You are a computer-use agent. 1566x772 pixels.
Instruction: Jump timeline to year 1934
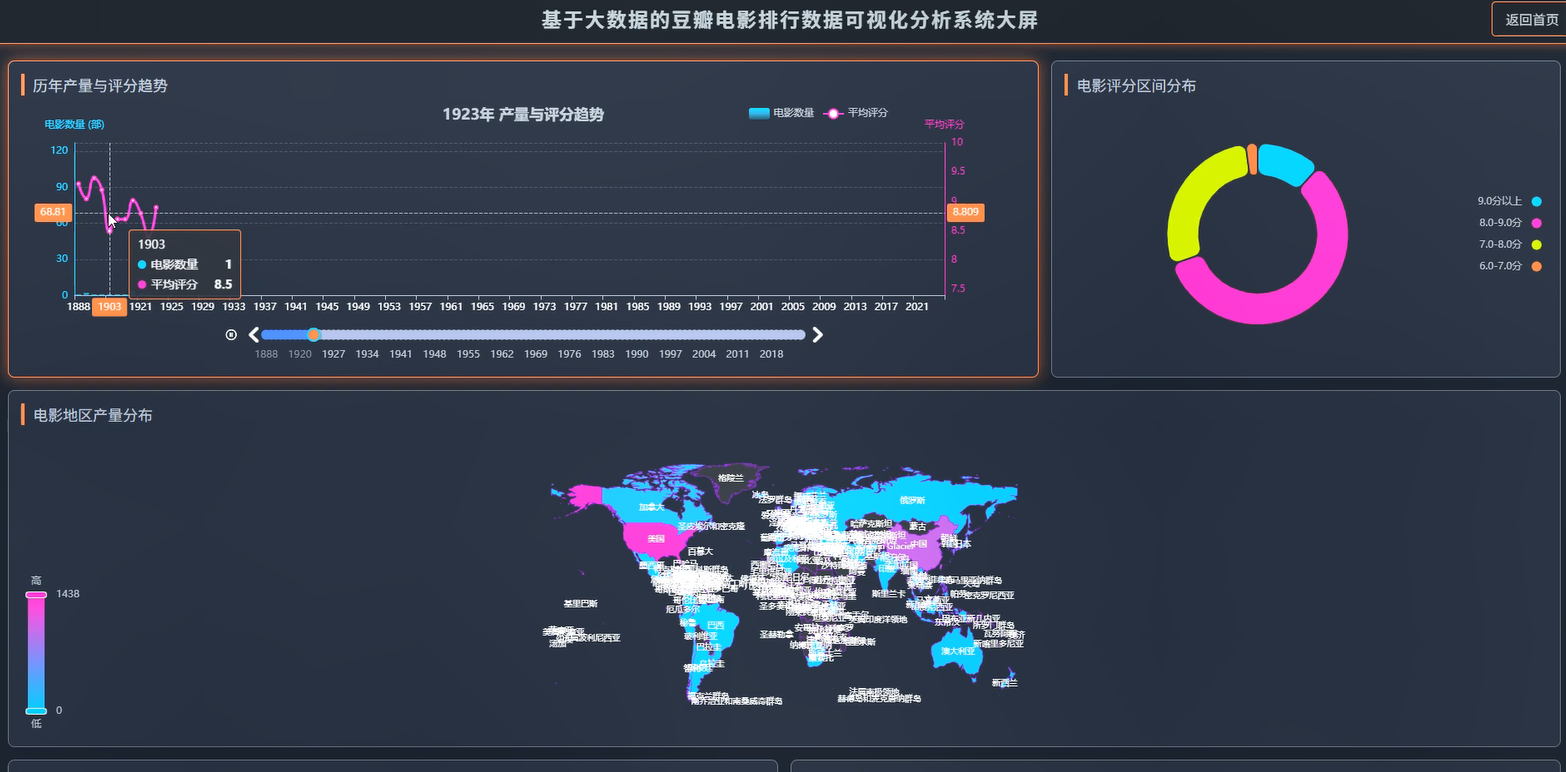[367, 354]
